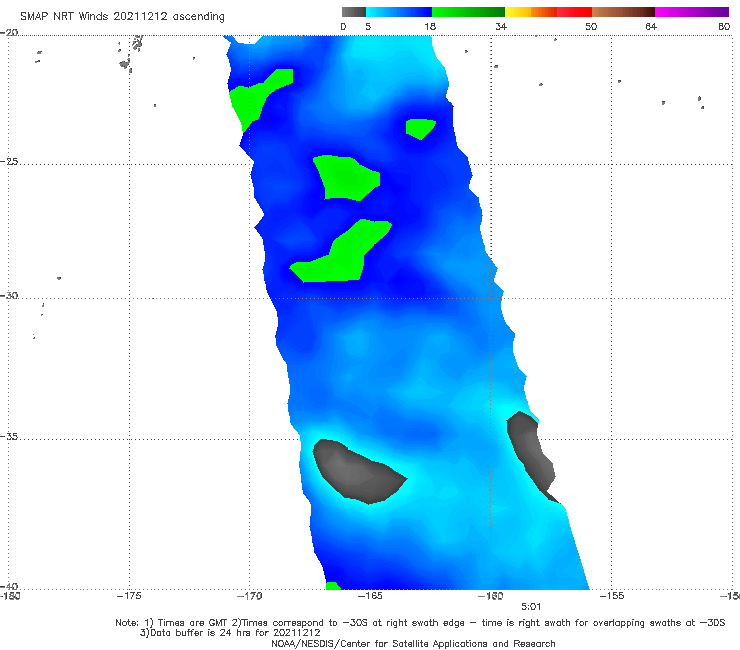The height and width of the screenshot is (650, 740).
Task: Click the colorbar tick label "5"
Action: coord(368,26)
